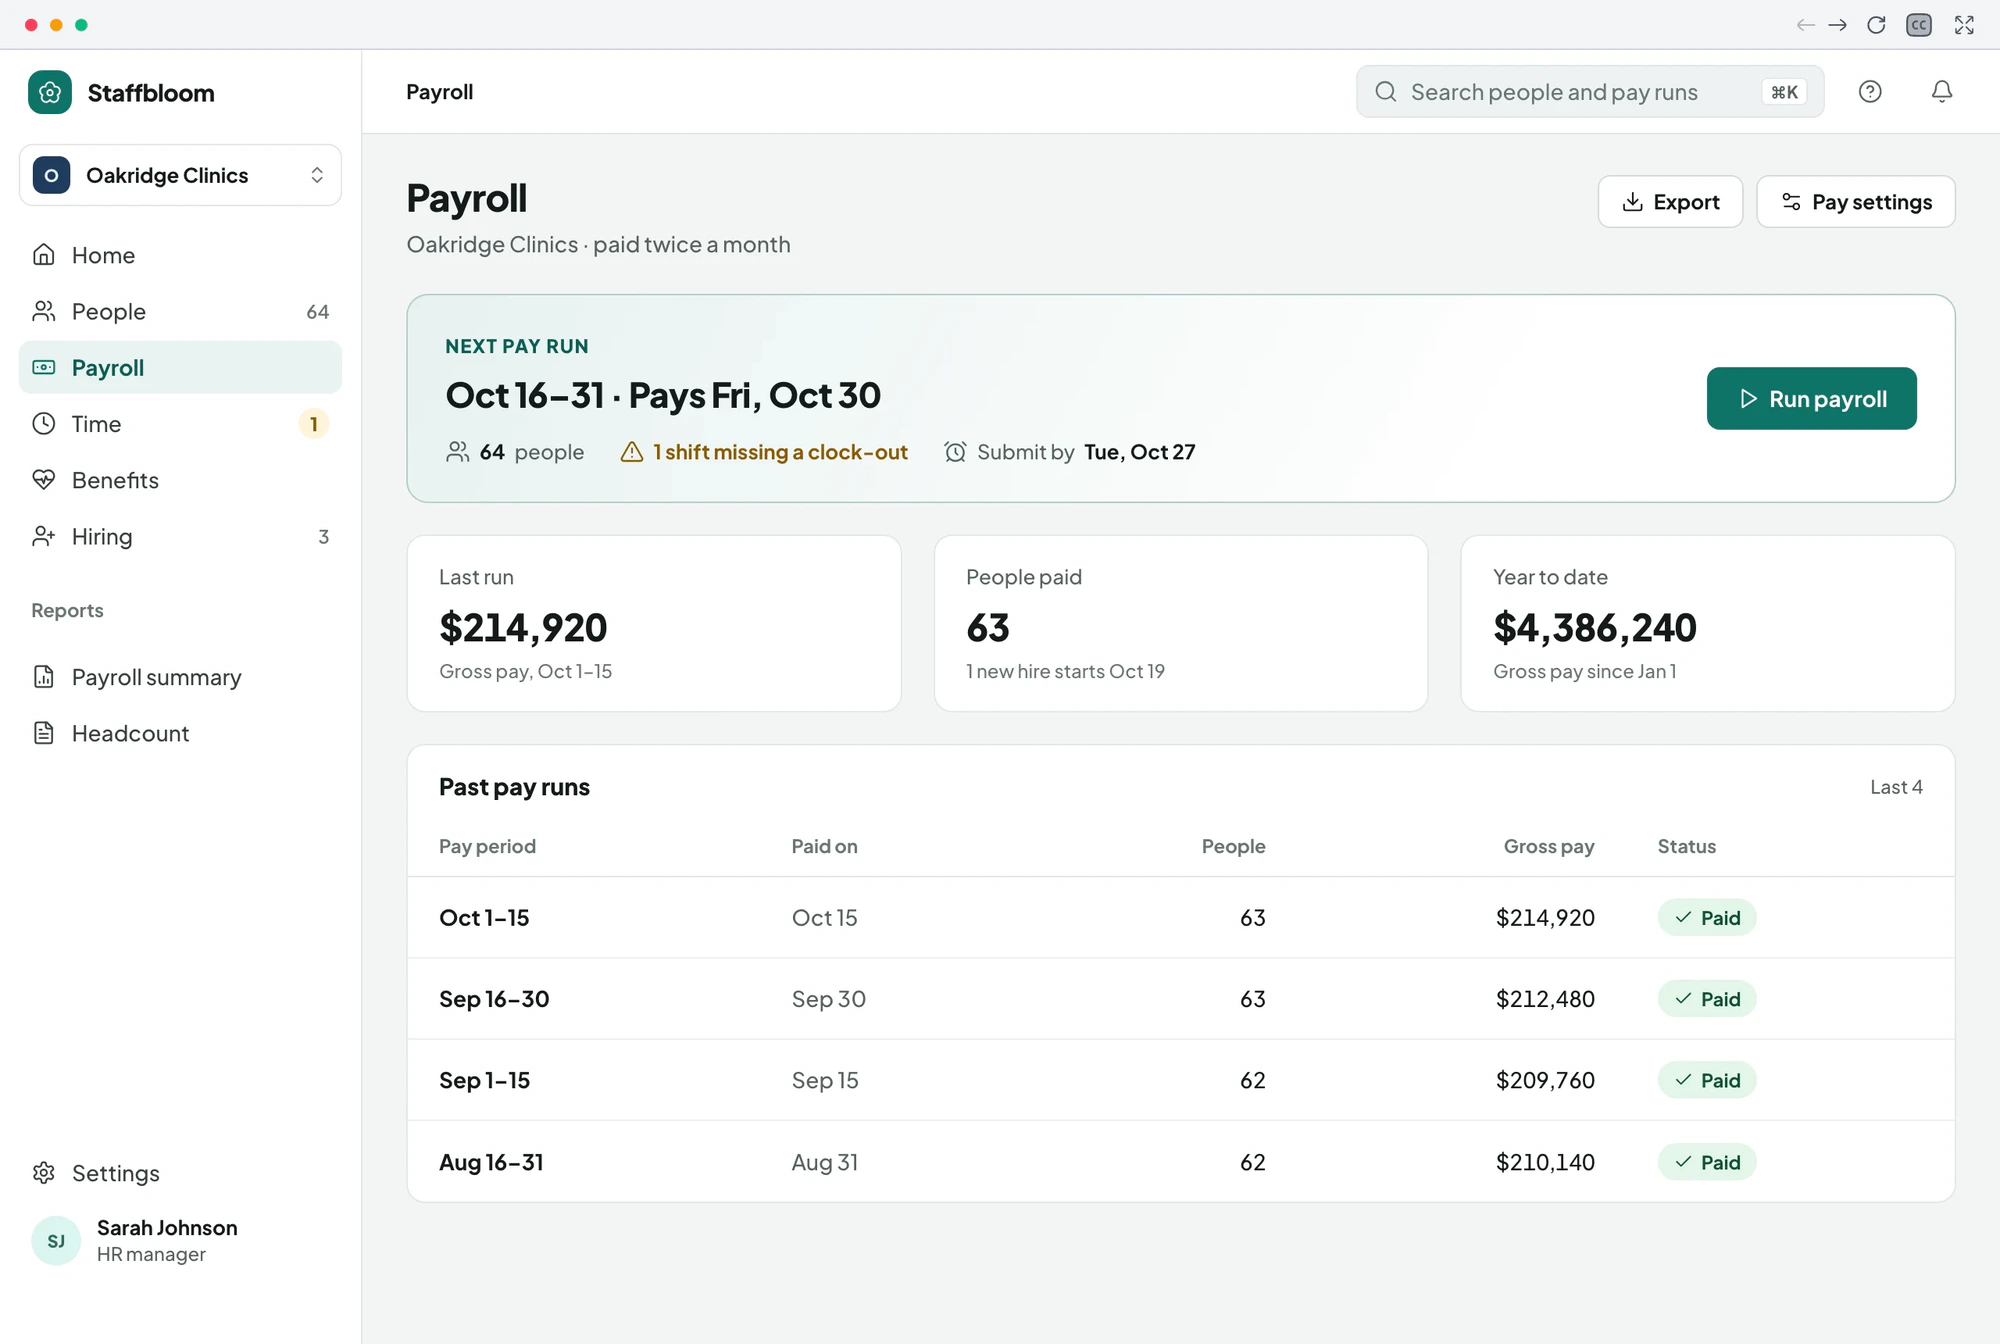The width and height of the screenshot is (2000, 1344).
Task: Click the Year to date $4,386,240 card
Action: tap(1708, 623)
